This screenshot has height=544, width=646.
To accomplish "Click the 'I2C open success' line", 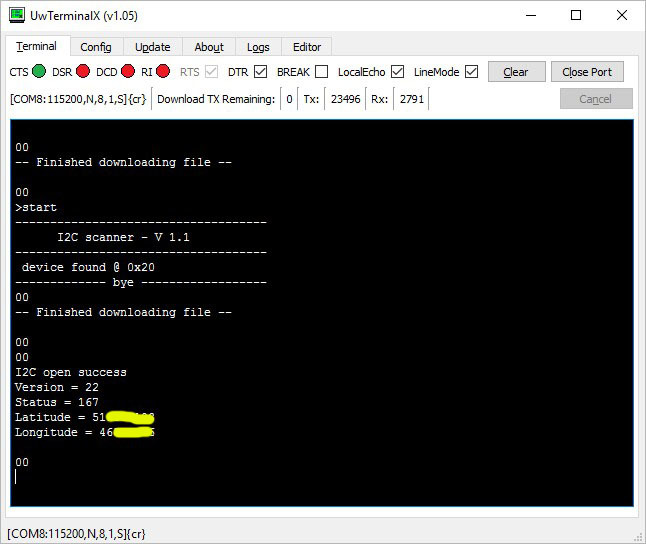I will coord(71,373).
